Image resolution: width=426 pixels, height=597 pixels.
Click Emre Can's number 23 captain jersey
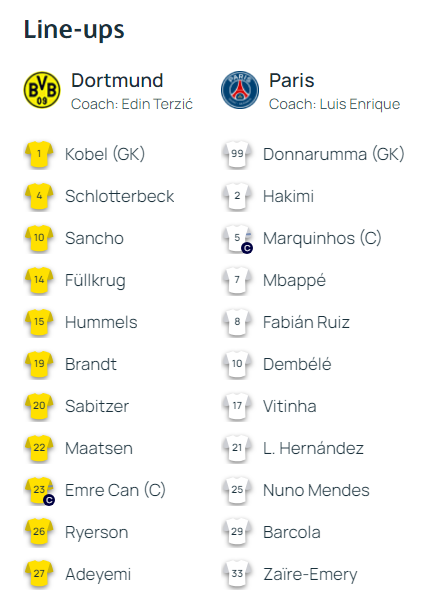(39, 490)
